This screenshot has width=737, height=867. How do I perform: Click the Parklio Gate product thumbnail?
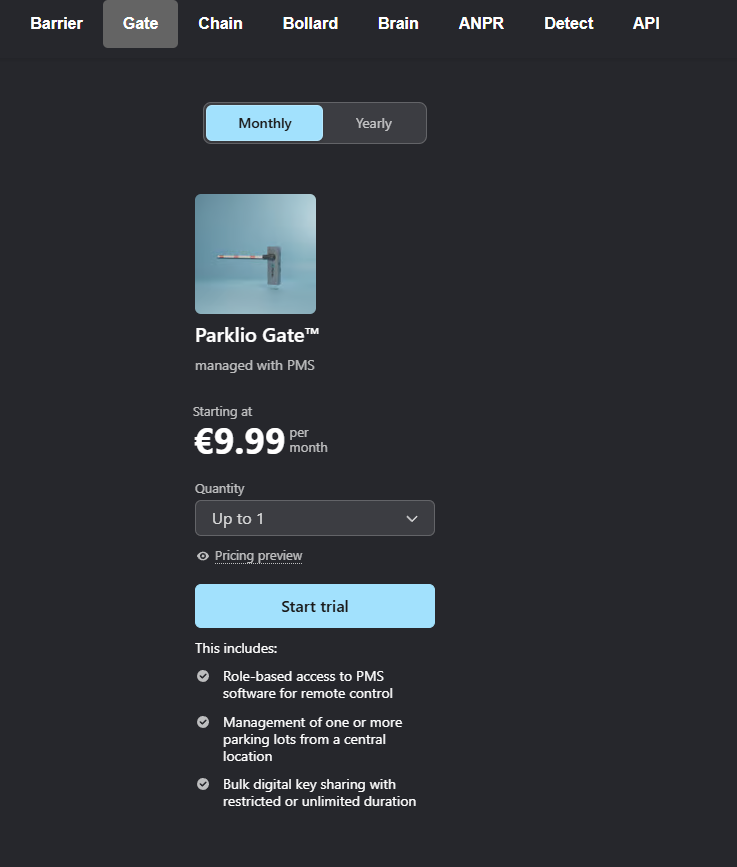pyautogui.click(x=255, y=254)
